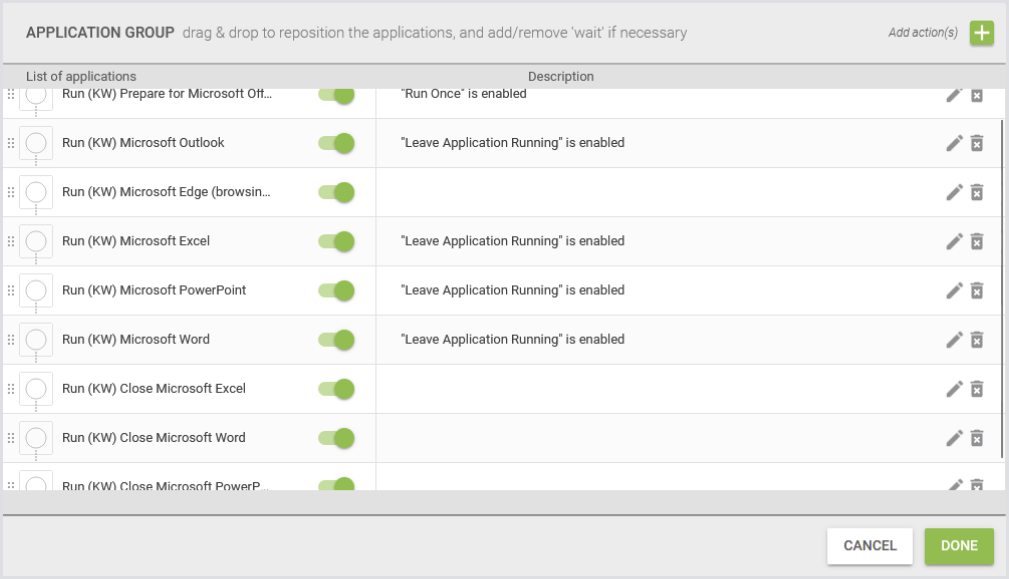Viewport: 1009px width, 579px height.
Task: Click the Description column header
Action: click(560, 77)
